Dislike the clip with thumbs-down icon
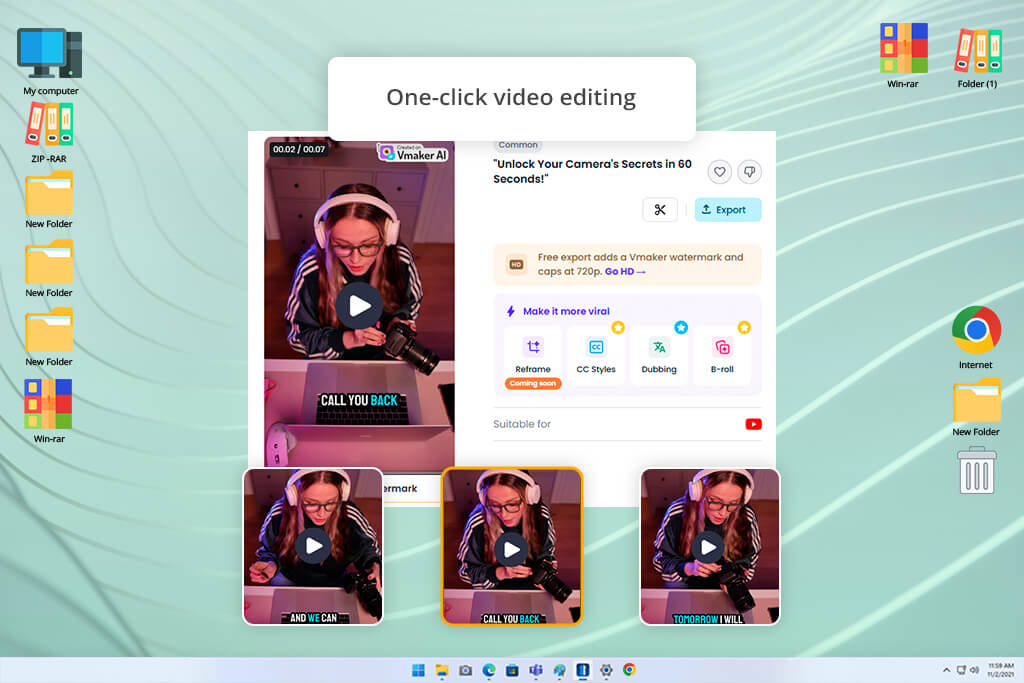Screen dimensions: 1024x683 tap(749, 172)
